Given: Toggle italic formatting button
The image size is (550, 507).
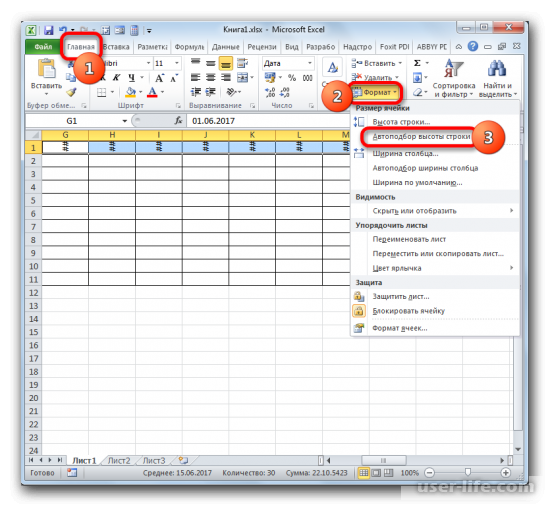Looking at the screenshot, I should [x=116, y=78].
